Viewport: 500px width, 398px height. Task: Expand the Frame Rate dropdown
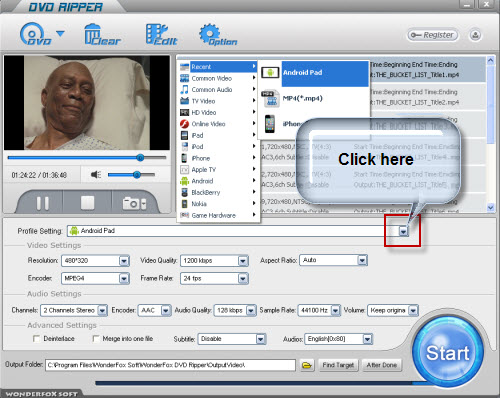[x=243, y=278]
